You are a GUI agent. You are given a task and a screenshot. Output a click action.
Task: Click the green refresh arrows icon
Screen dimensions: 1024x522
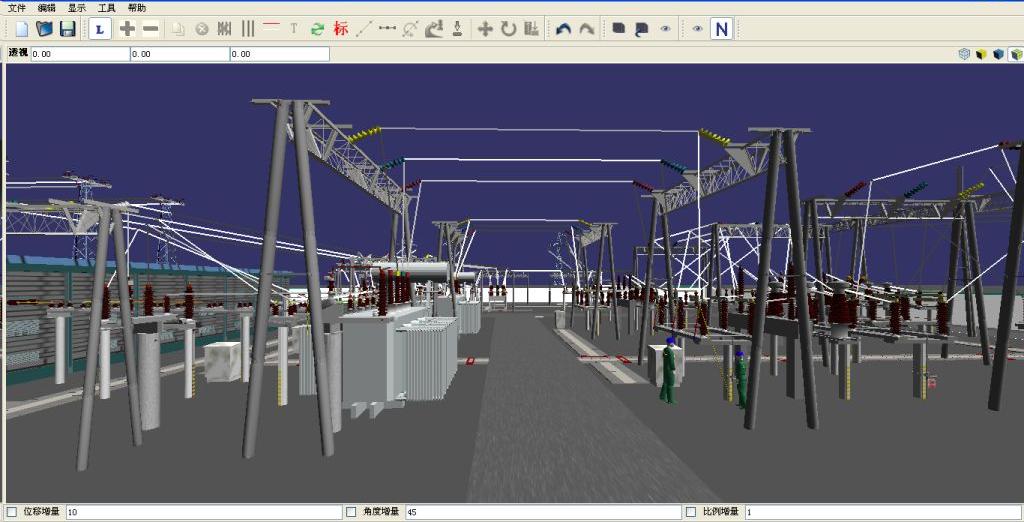click(x=317, y=29)
